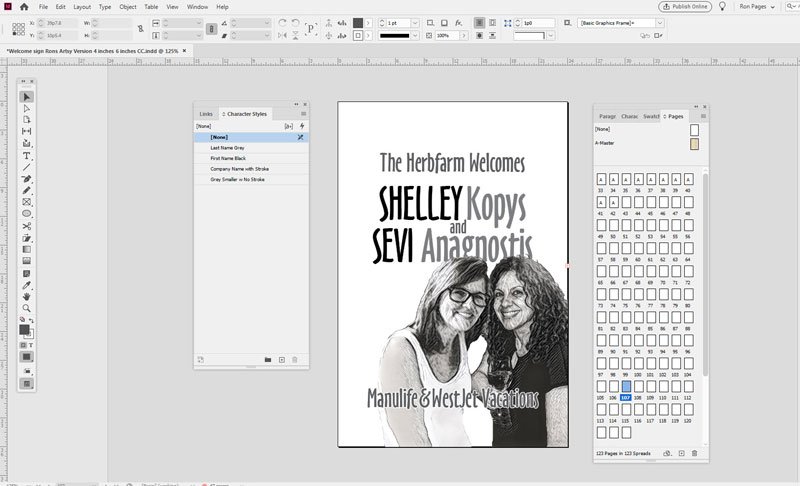
Task: Open stroke weight 1 pt dropdown
Action: click(x=415, y=23)
